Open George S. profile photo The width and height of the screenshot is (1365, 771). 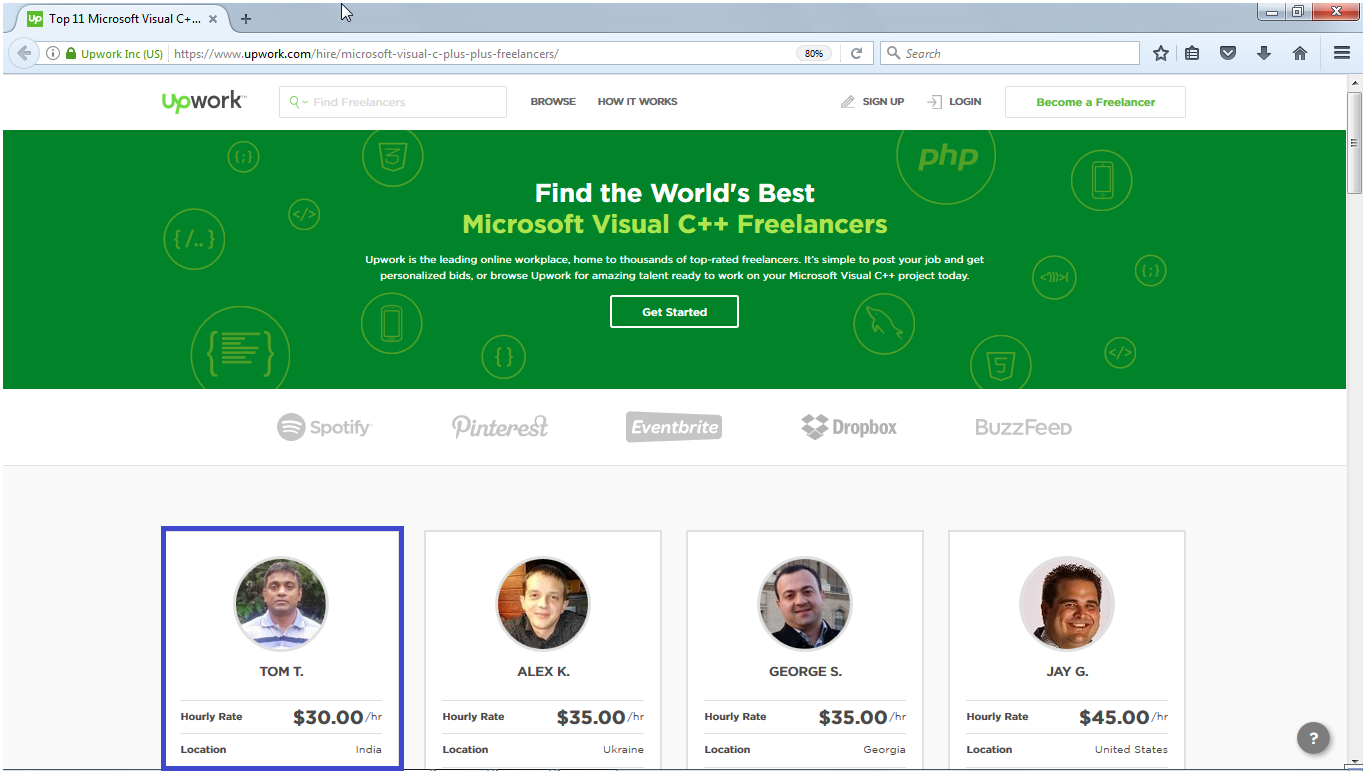pyautogui.click(x=805, y=604)
